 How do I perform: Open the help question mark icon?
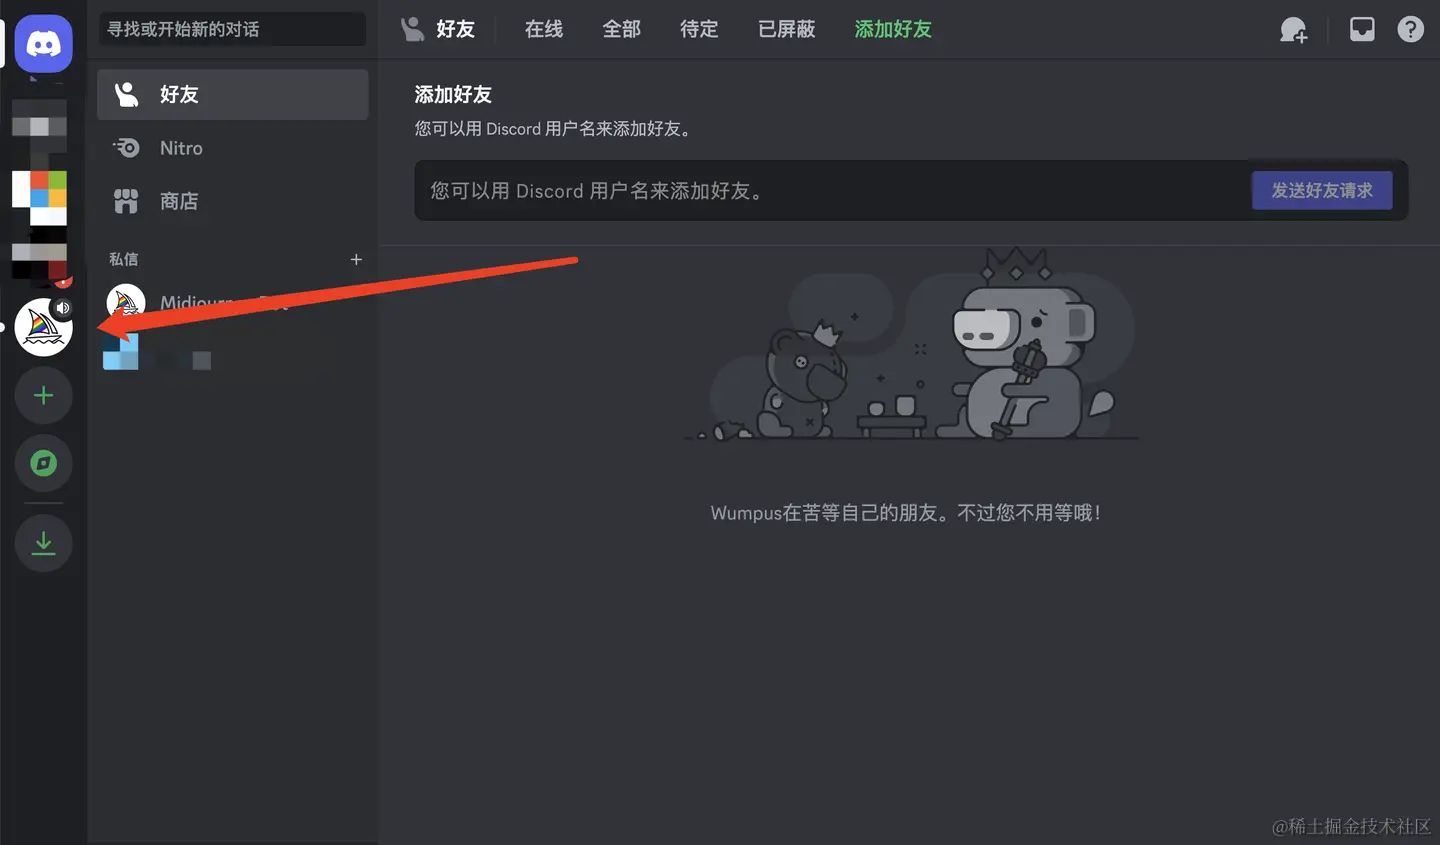click(x=1410, y=30)
